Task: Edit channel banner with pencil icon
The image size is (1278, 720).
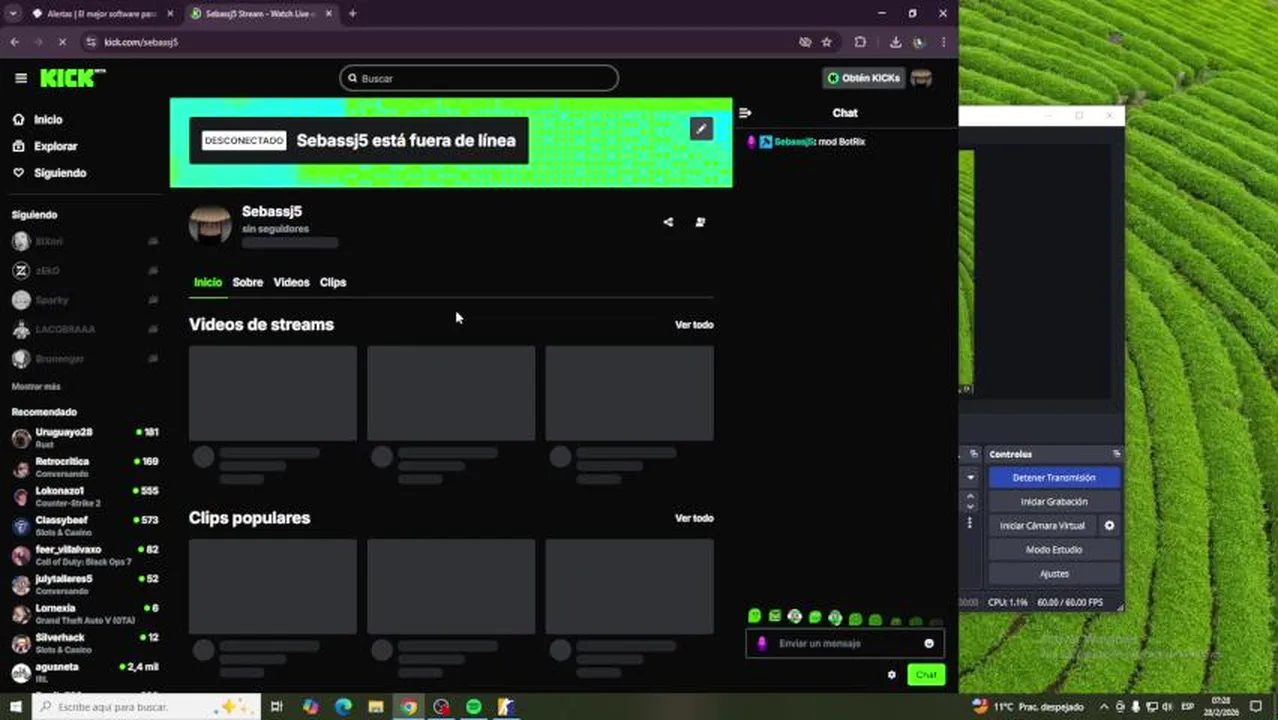Action: tap(701, 128)
